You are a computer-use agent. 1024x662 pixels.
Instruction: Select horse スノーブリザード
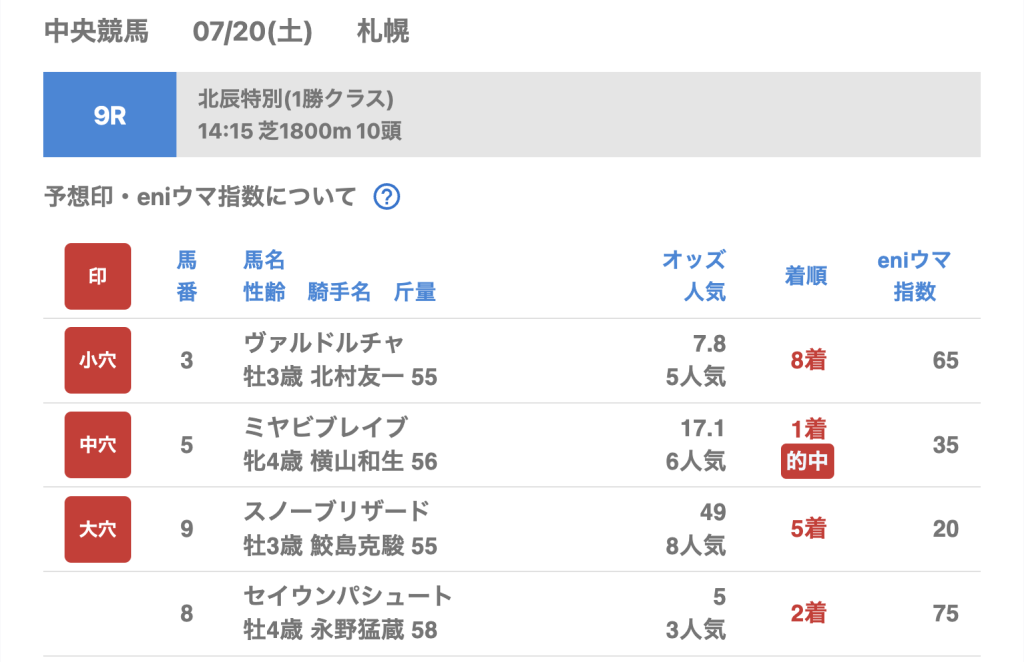pyautogui.click(x=337, y=512)
